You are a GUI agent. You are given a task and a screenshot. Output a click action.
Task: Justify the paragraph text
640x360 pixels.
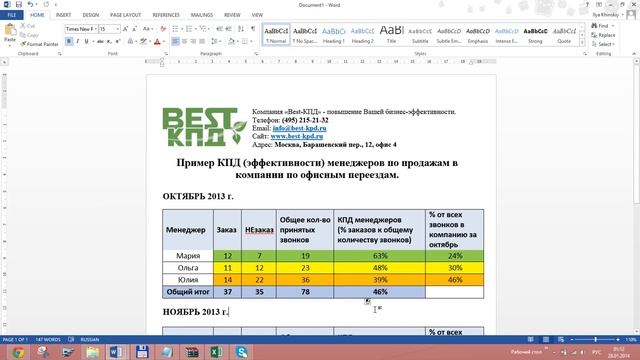click(202, 41)
